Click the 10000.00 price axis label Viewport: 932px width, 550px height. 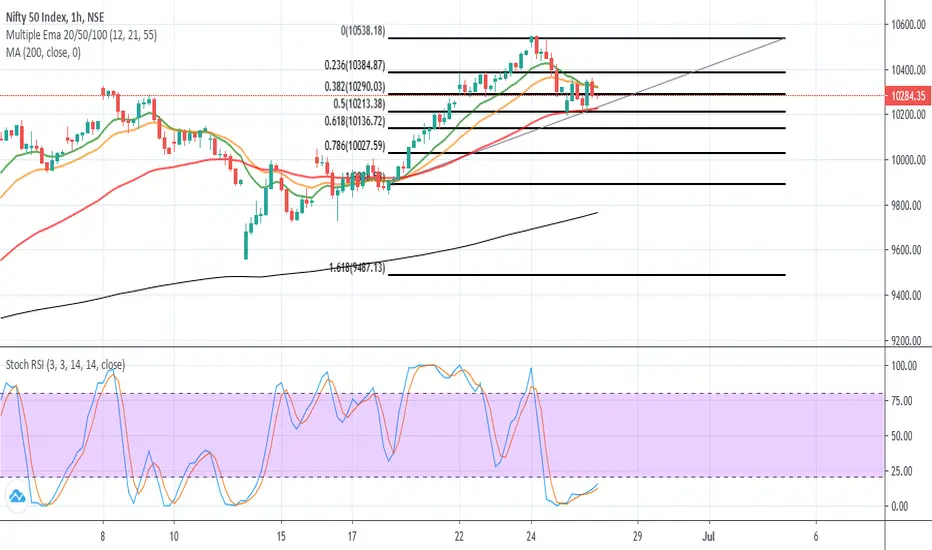[x=908, y=159]
